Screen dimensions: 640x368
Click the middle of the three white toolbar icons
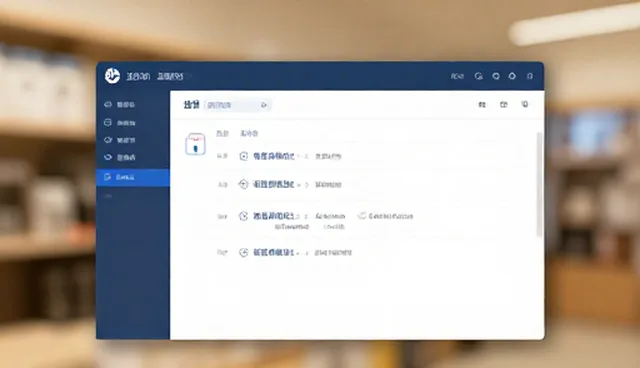pos(504,105)
